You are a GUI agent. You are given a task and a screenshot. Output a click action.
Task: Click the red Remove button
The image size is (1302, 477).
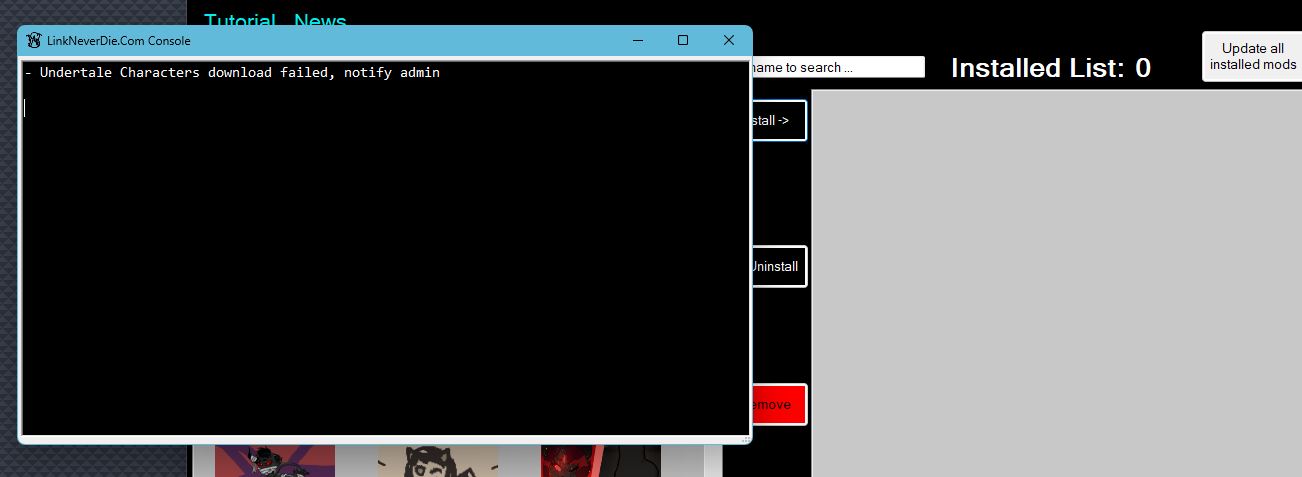(778, 405)
